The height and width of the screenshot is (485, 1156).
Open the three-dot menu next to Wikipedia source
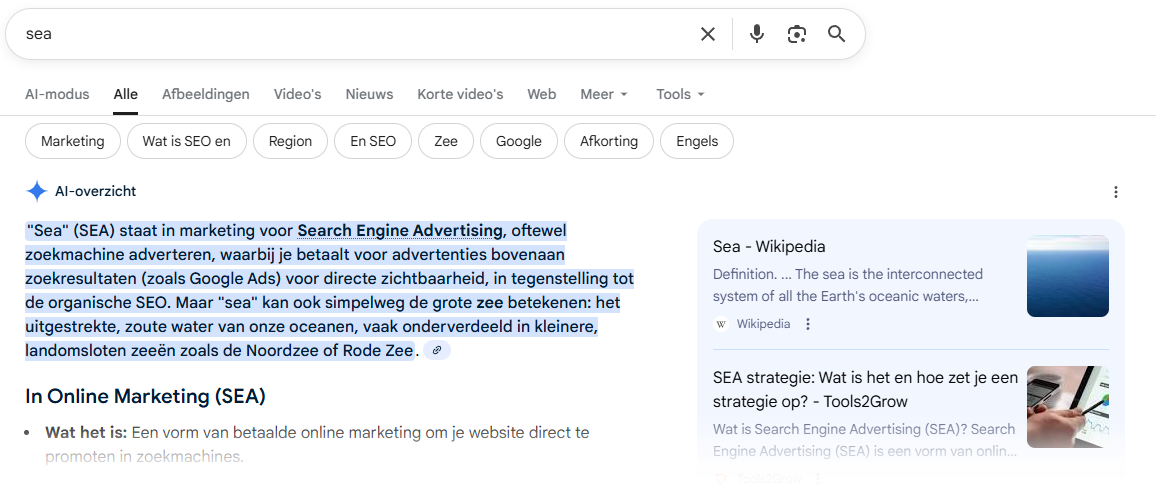click(808, 324)
